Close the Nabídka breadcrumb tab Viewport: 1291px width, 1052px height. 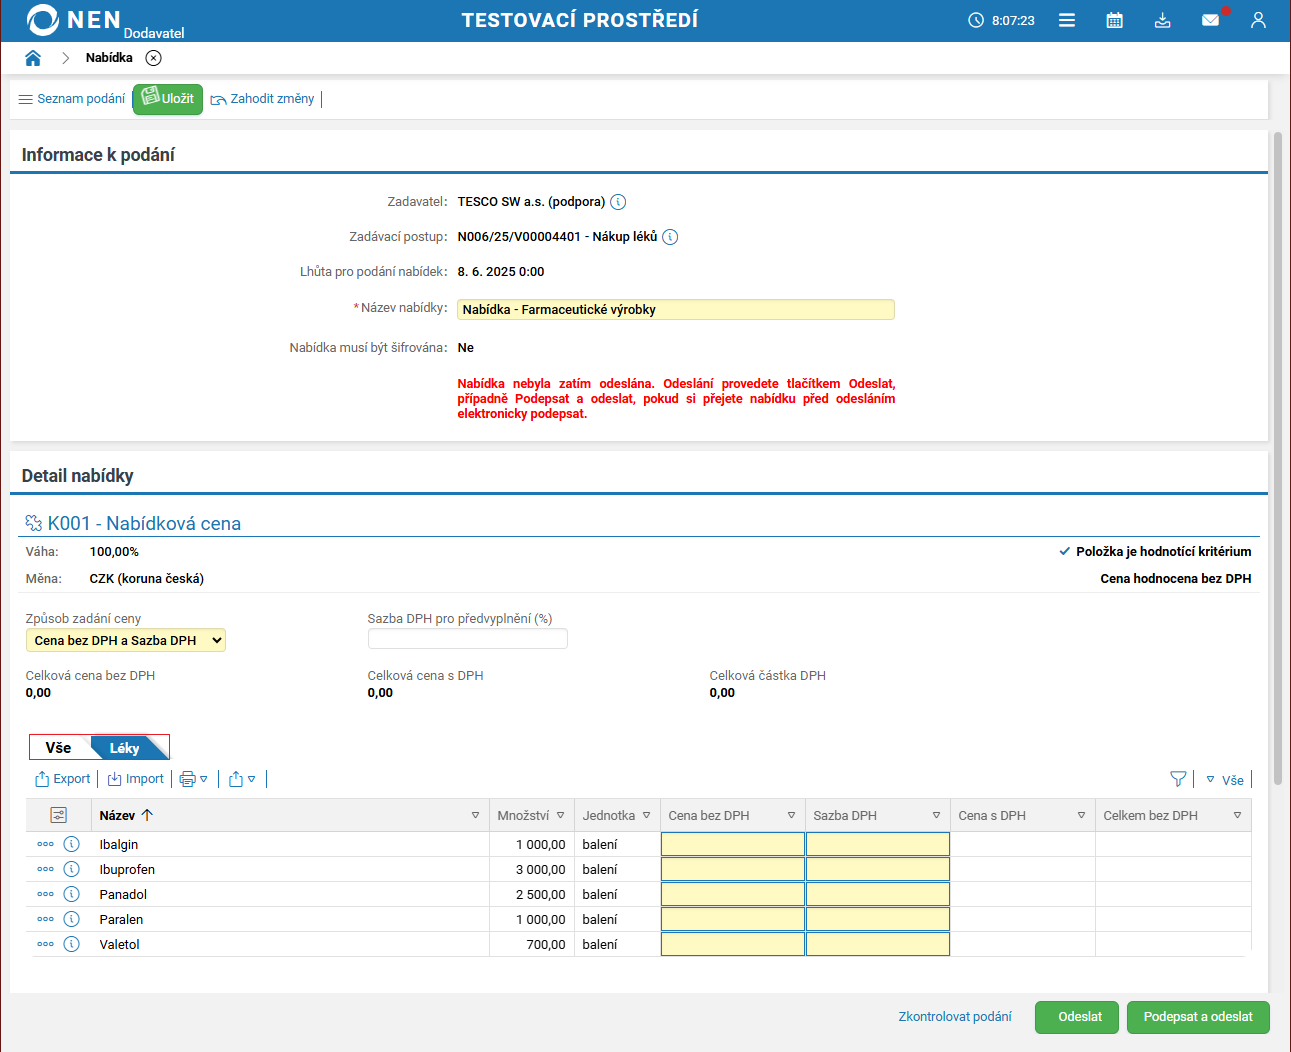point(153,58)
